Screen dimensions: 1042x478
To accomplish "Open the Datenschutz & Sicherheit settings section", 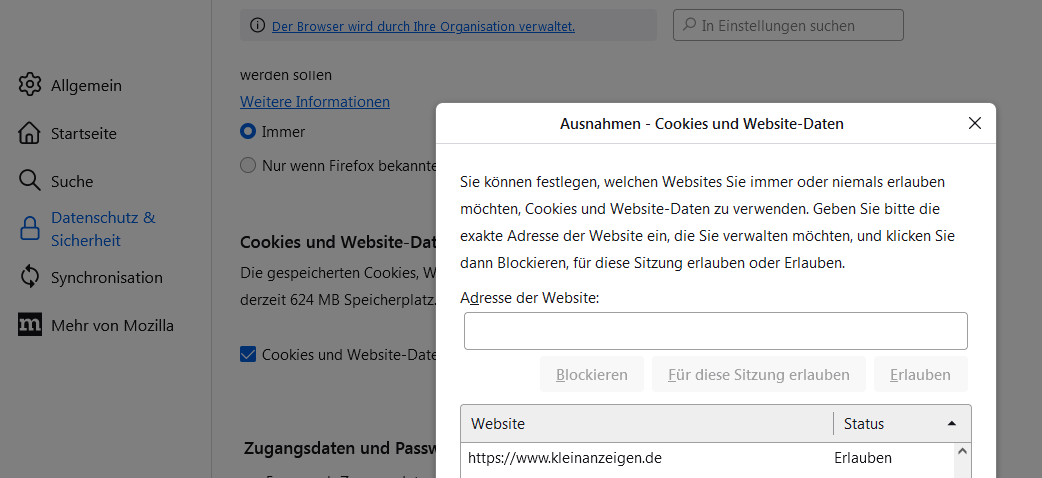I will click(103, 229).
